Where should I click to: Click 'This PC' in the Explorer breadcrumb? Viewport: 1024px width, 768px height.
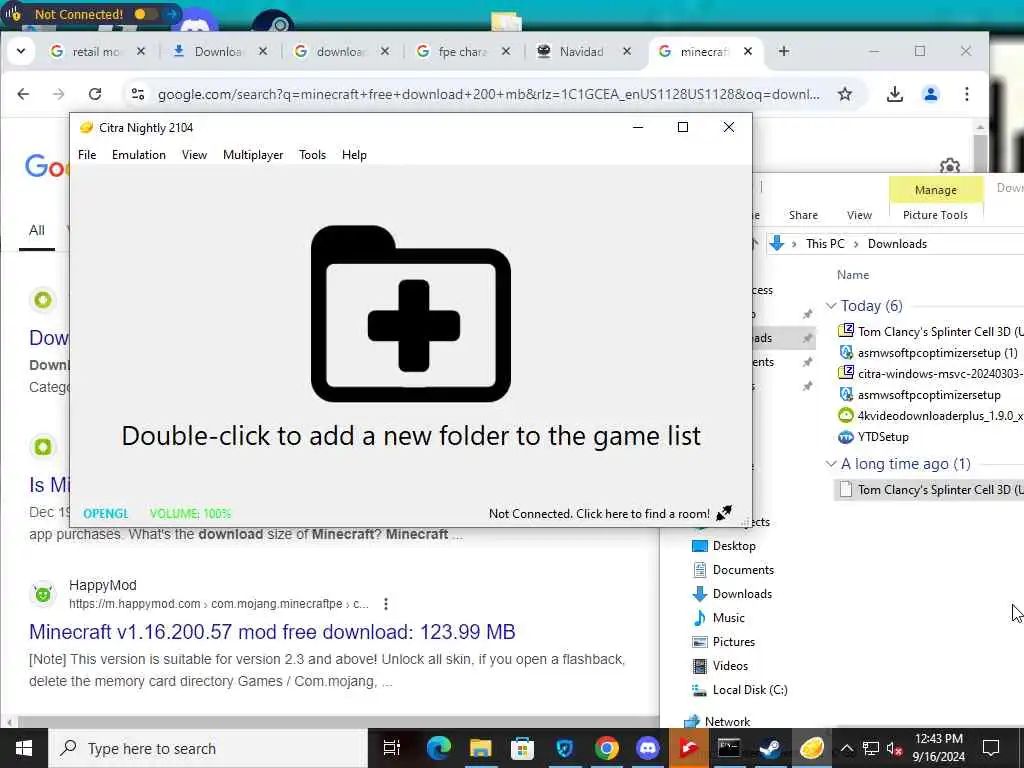pyautogui.click(x=825, y=244)
